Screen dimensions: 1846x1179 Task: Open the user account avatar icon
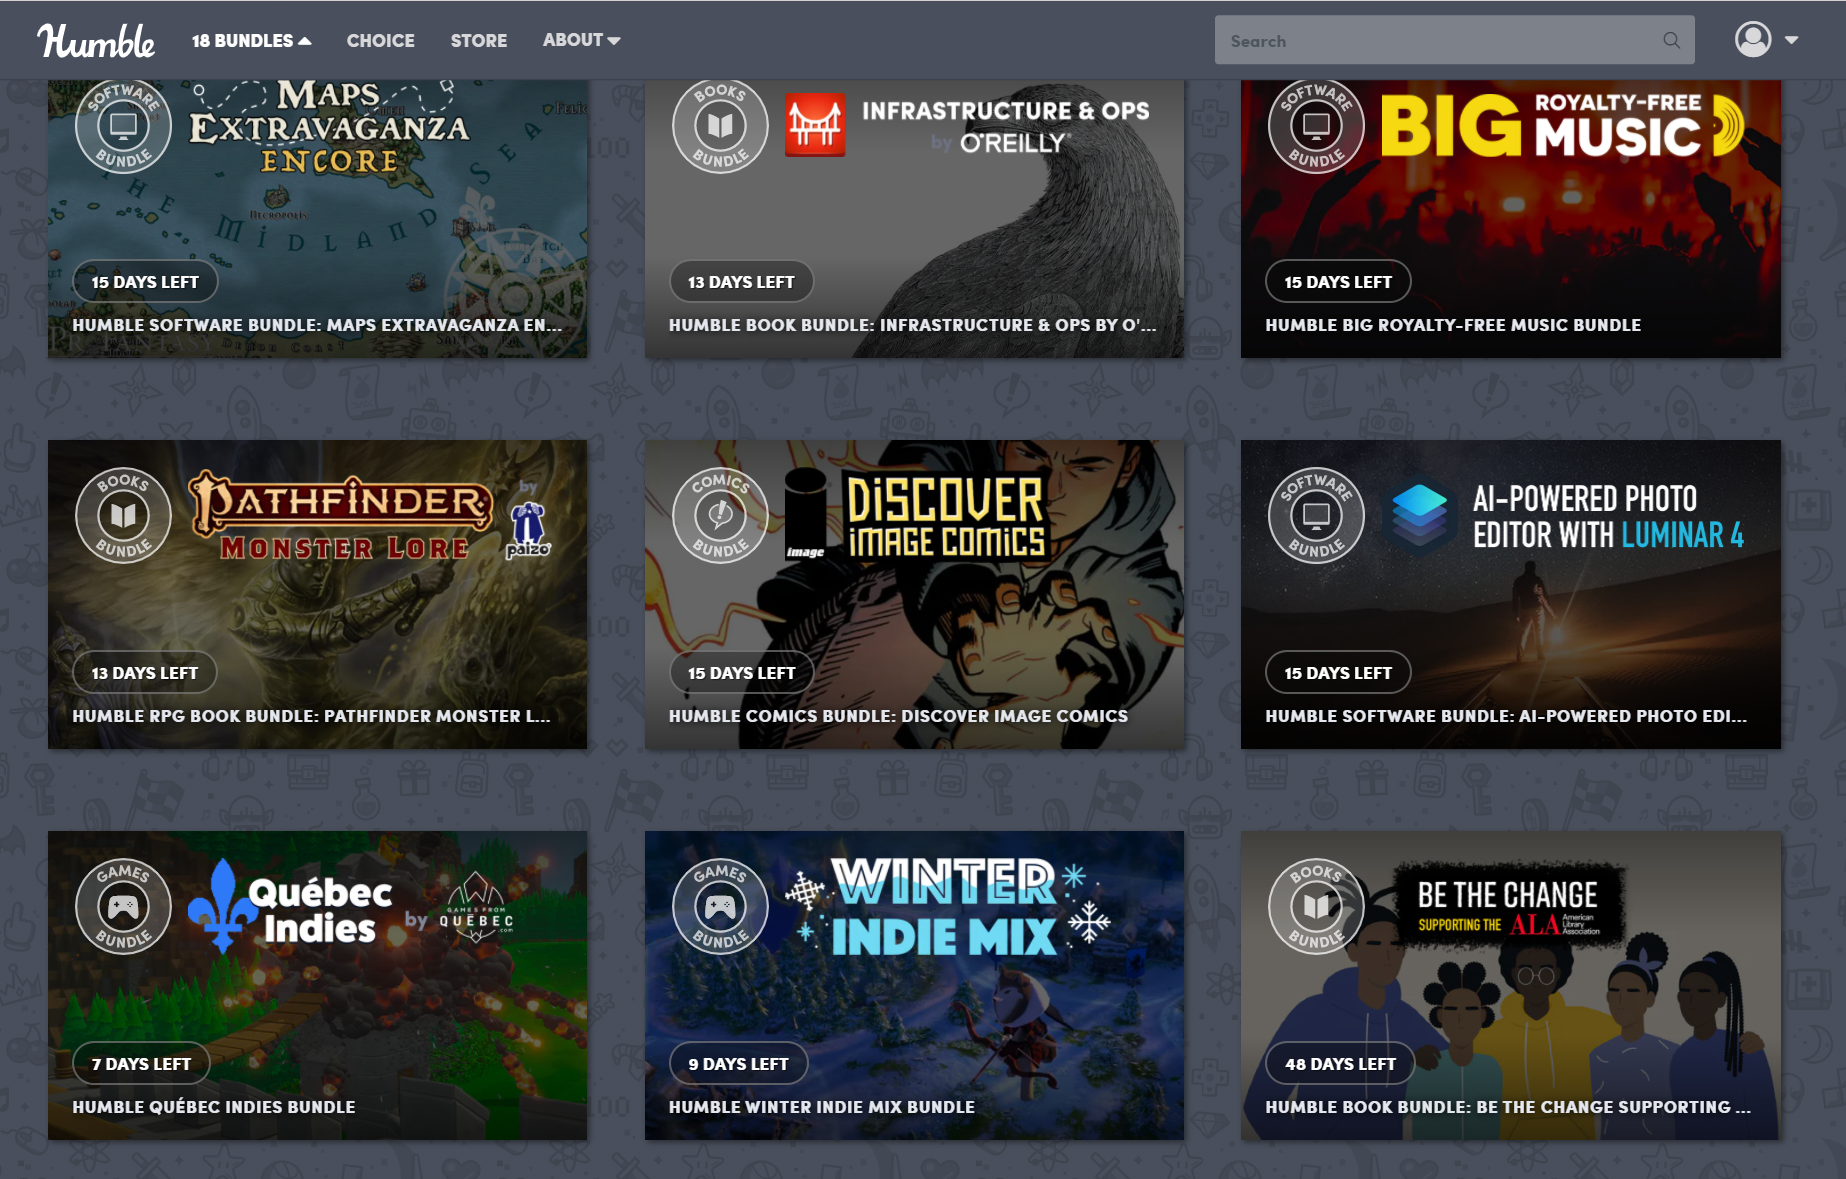[1752, 40]
